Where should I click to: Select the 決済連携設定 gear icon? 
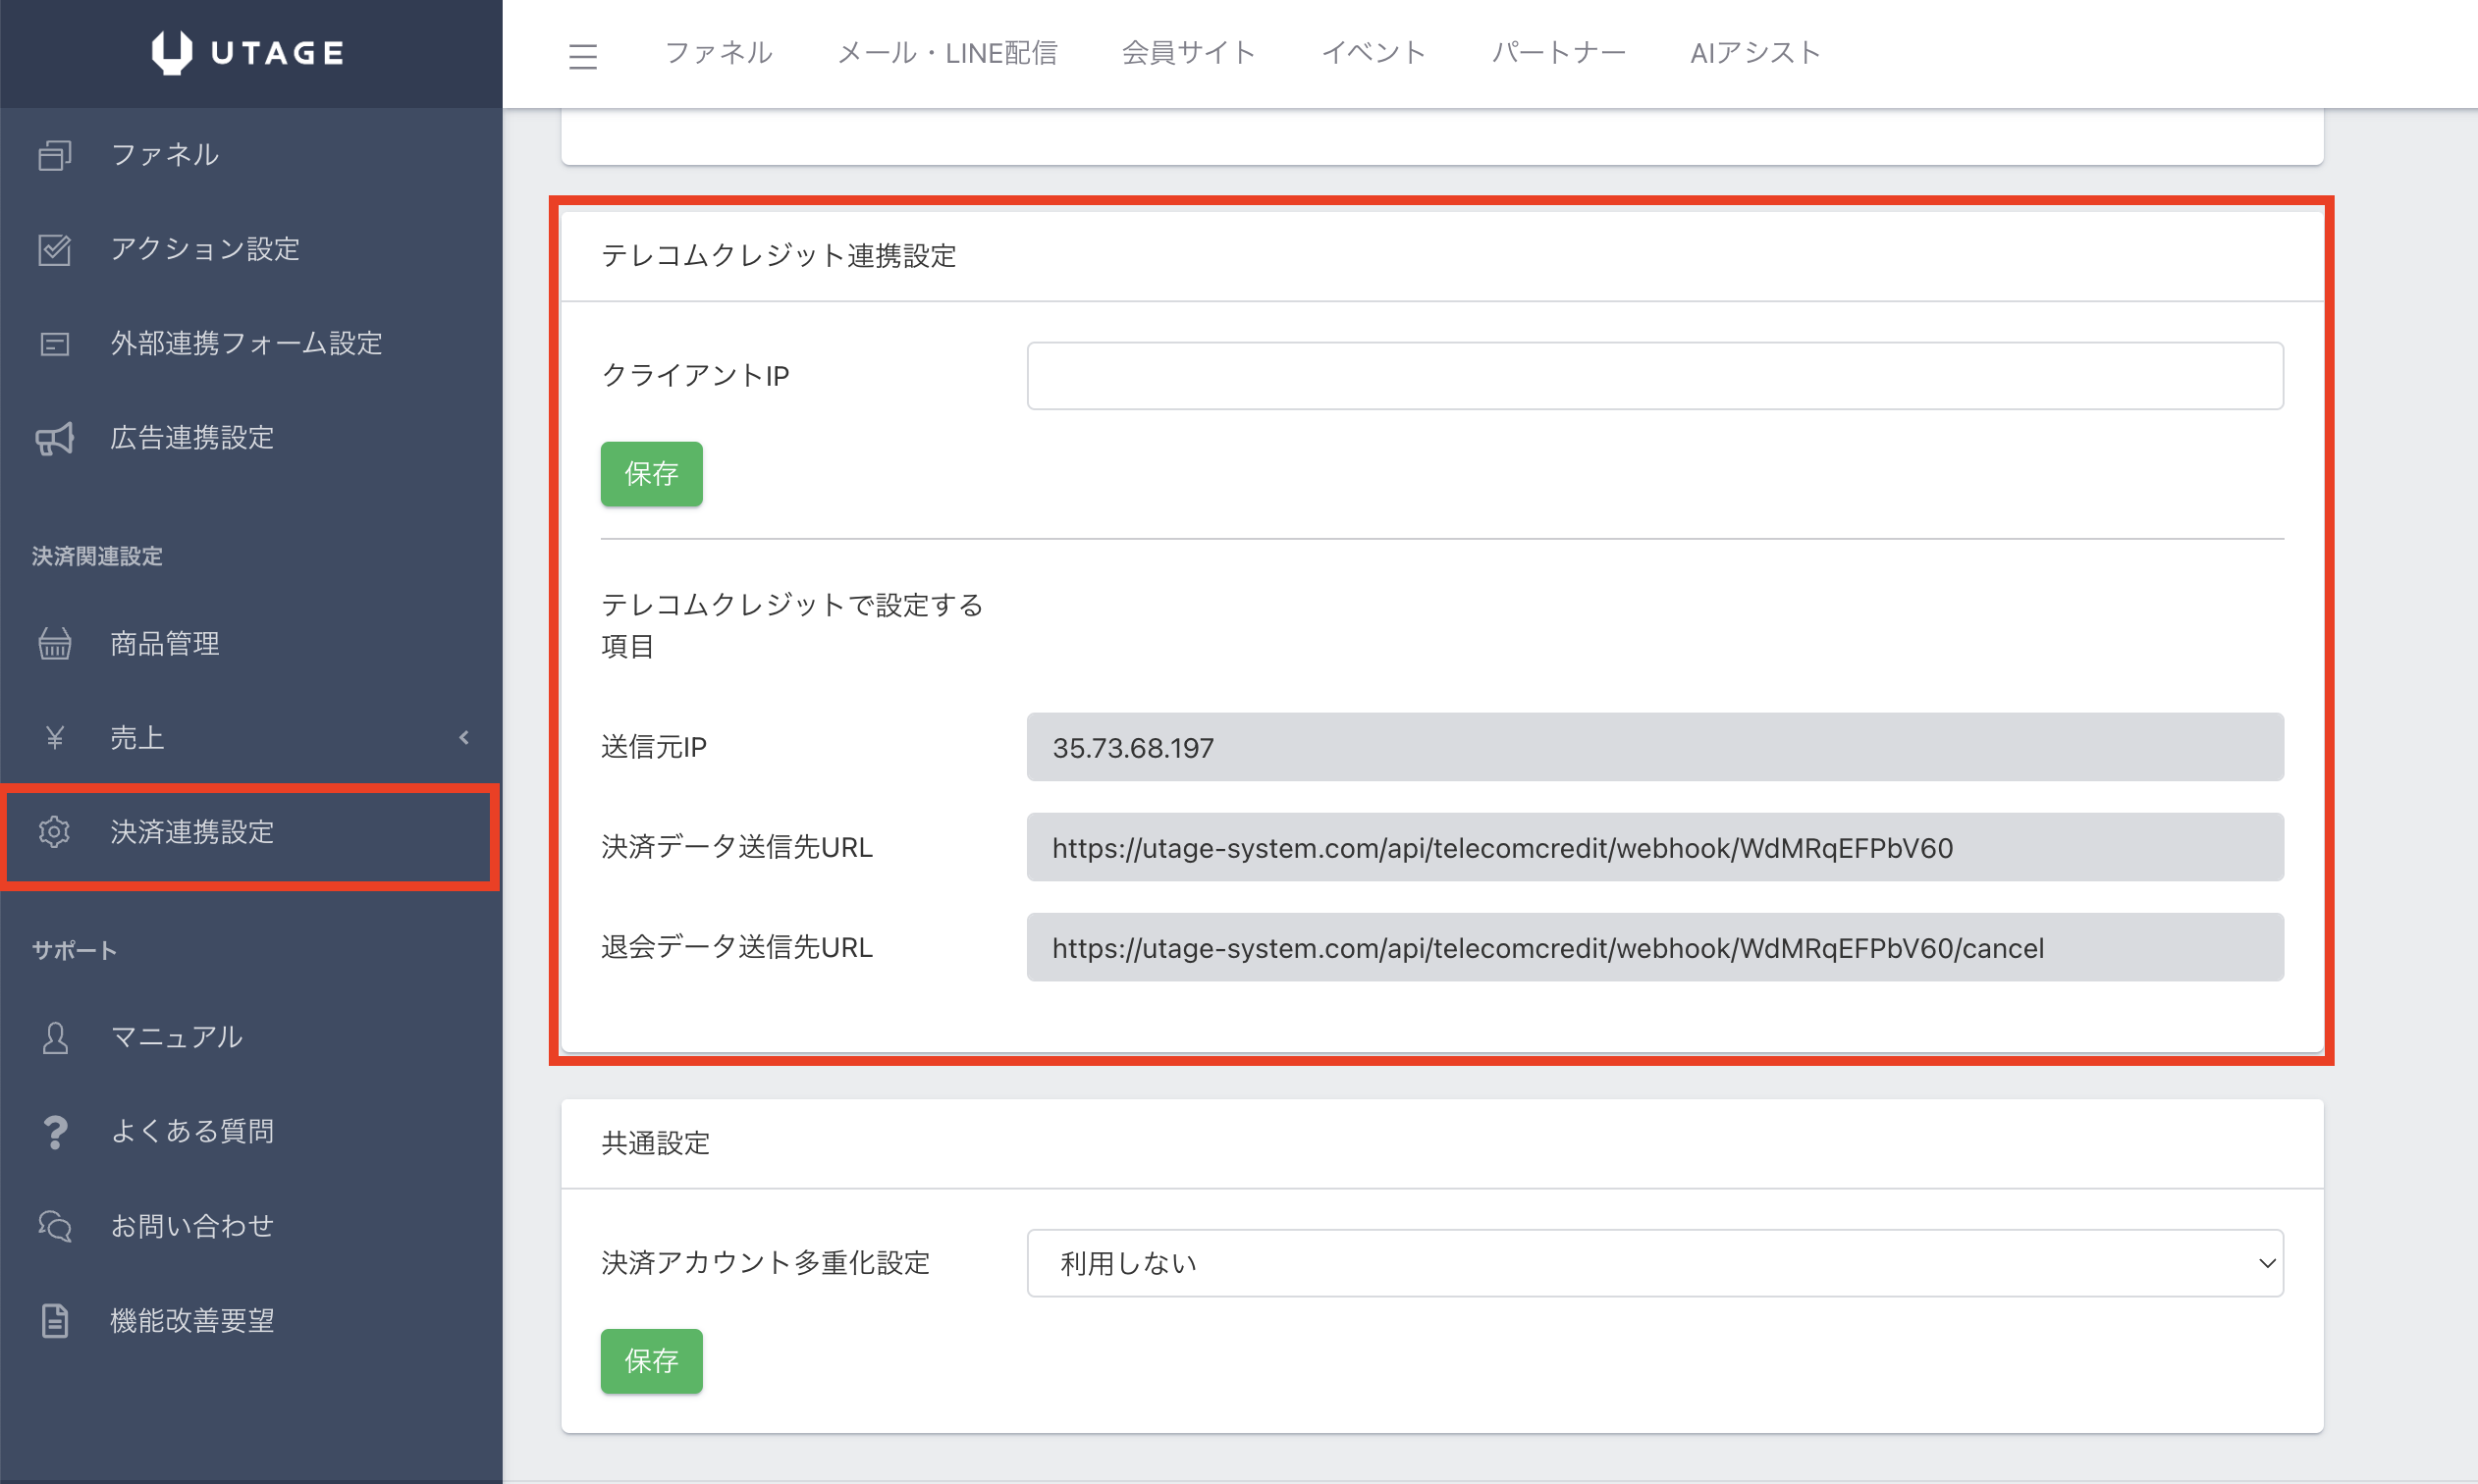click(x=55, y=832)
